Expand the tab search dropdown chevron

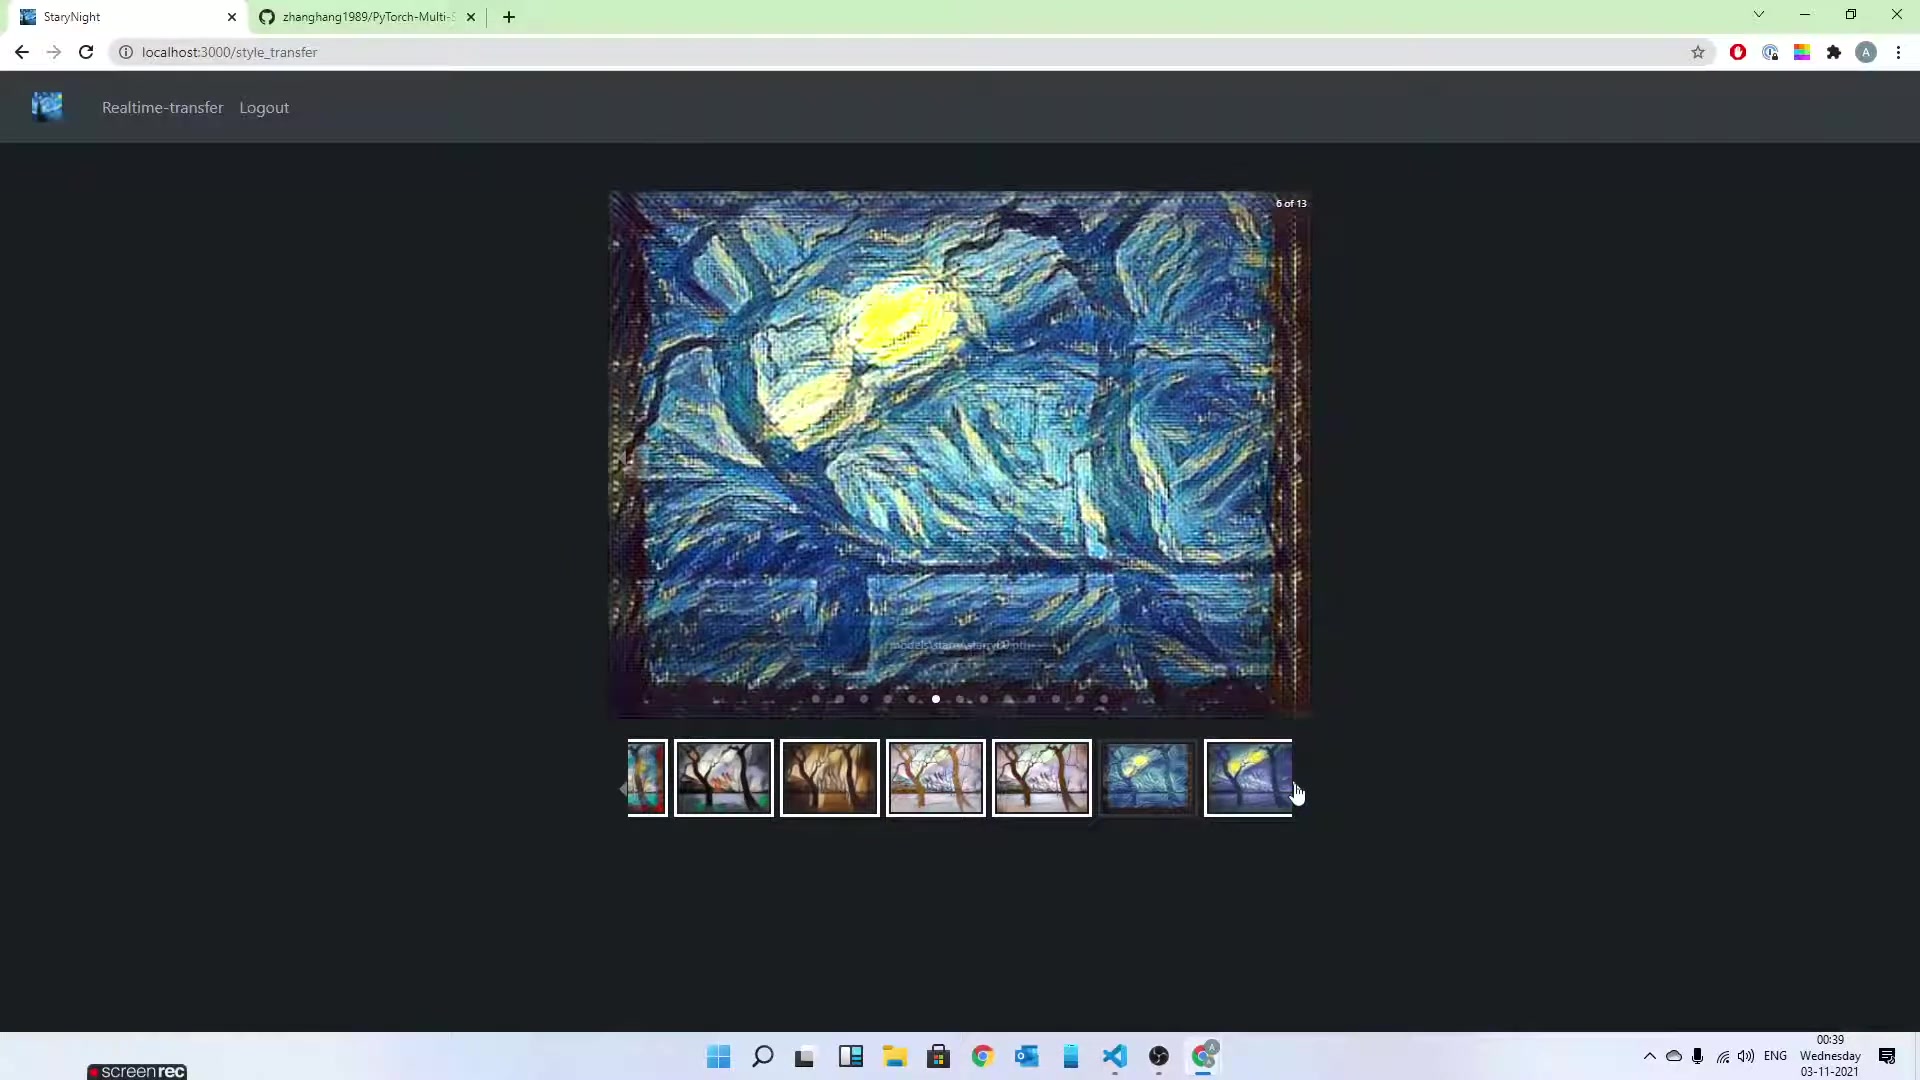click(1759, 15)
